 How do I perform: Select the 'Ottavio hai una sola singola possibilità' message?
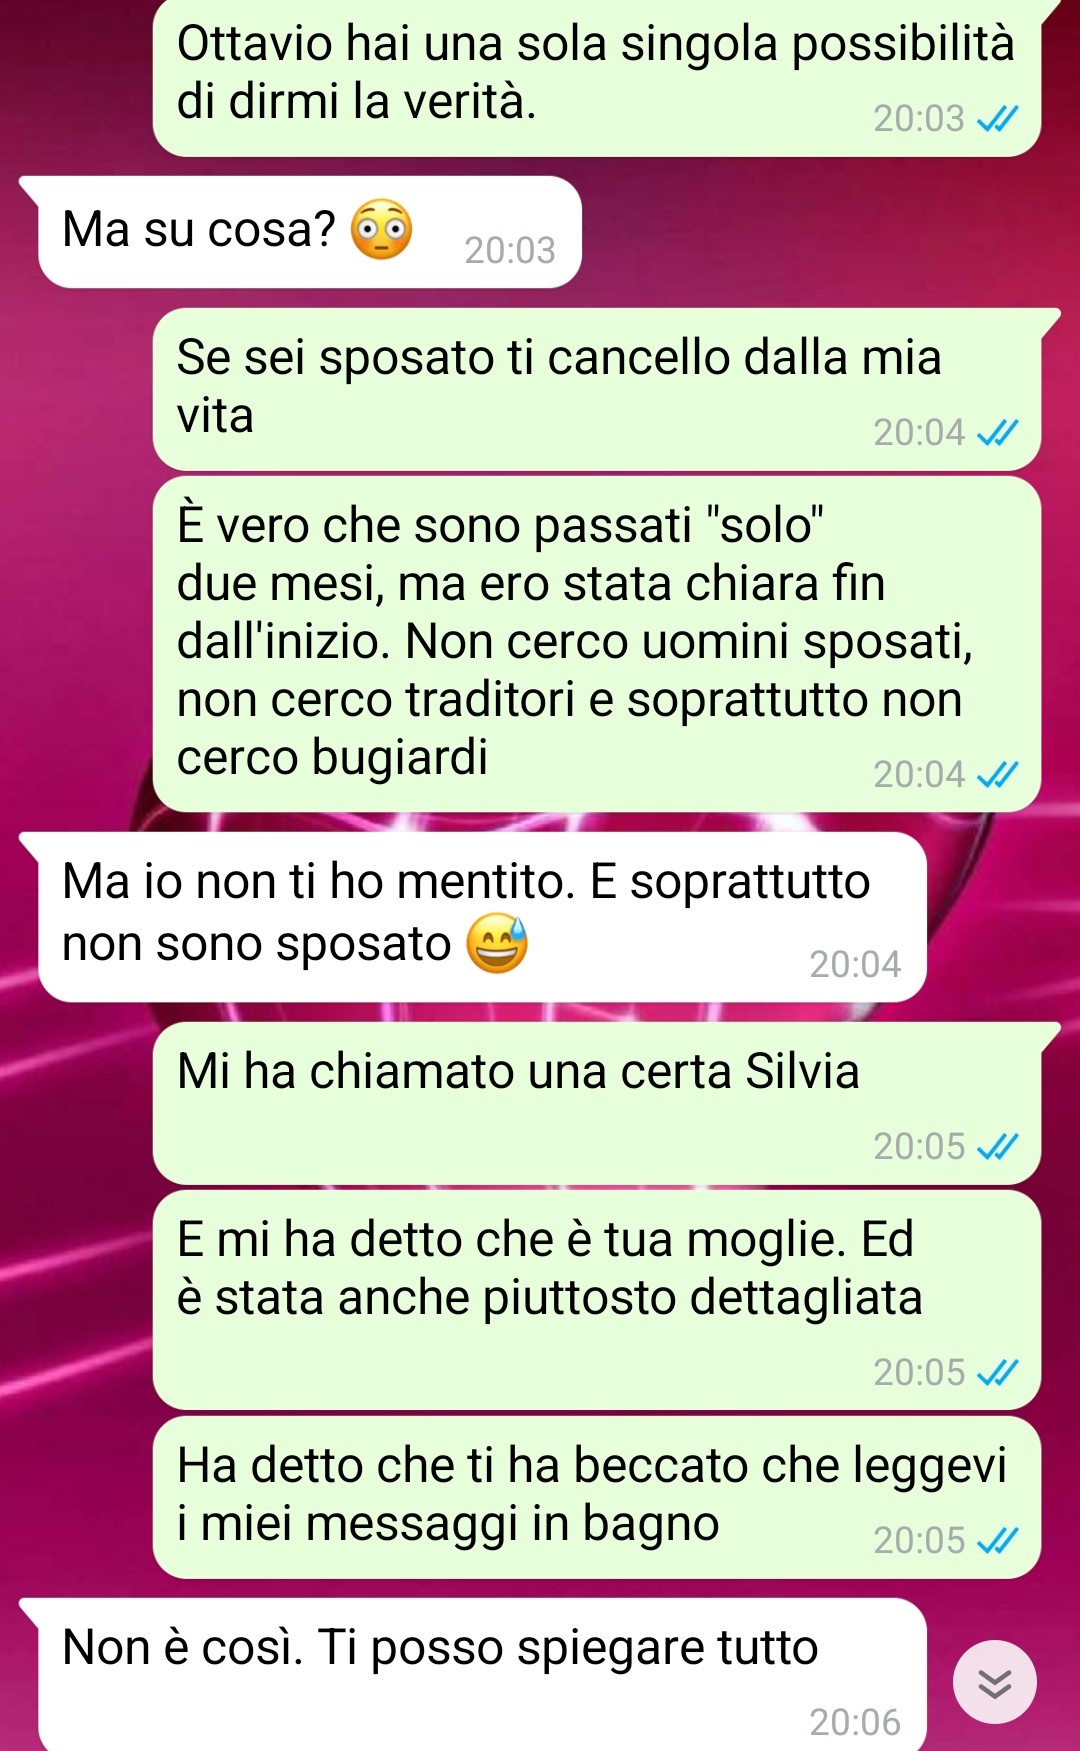[x=597, y=78]
